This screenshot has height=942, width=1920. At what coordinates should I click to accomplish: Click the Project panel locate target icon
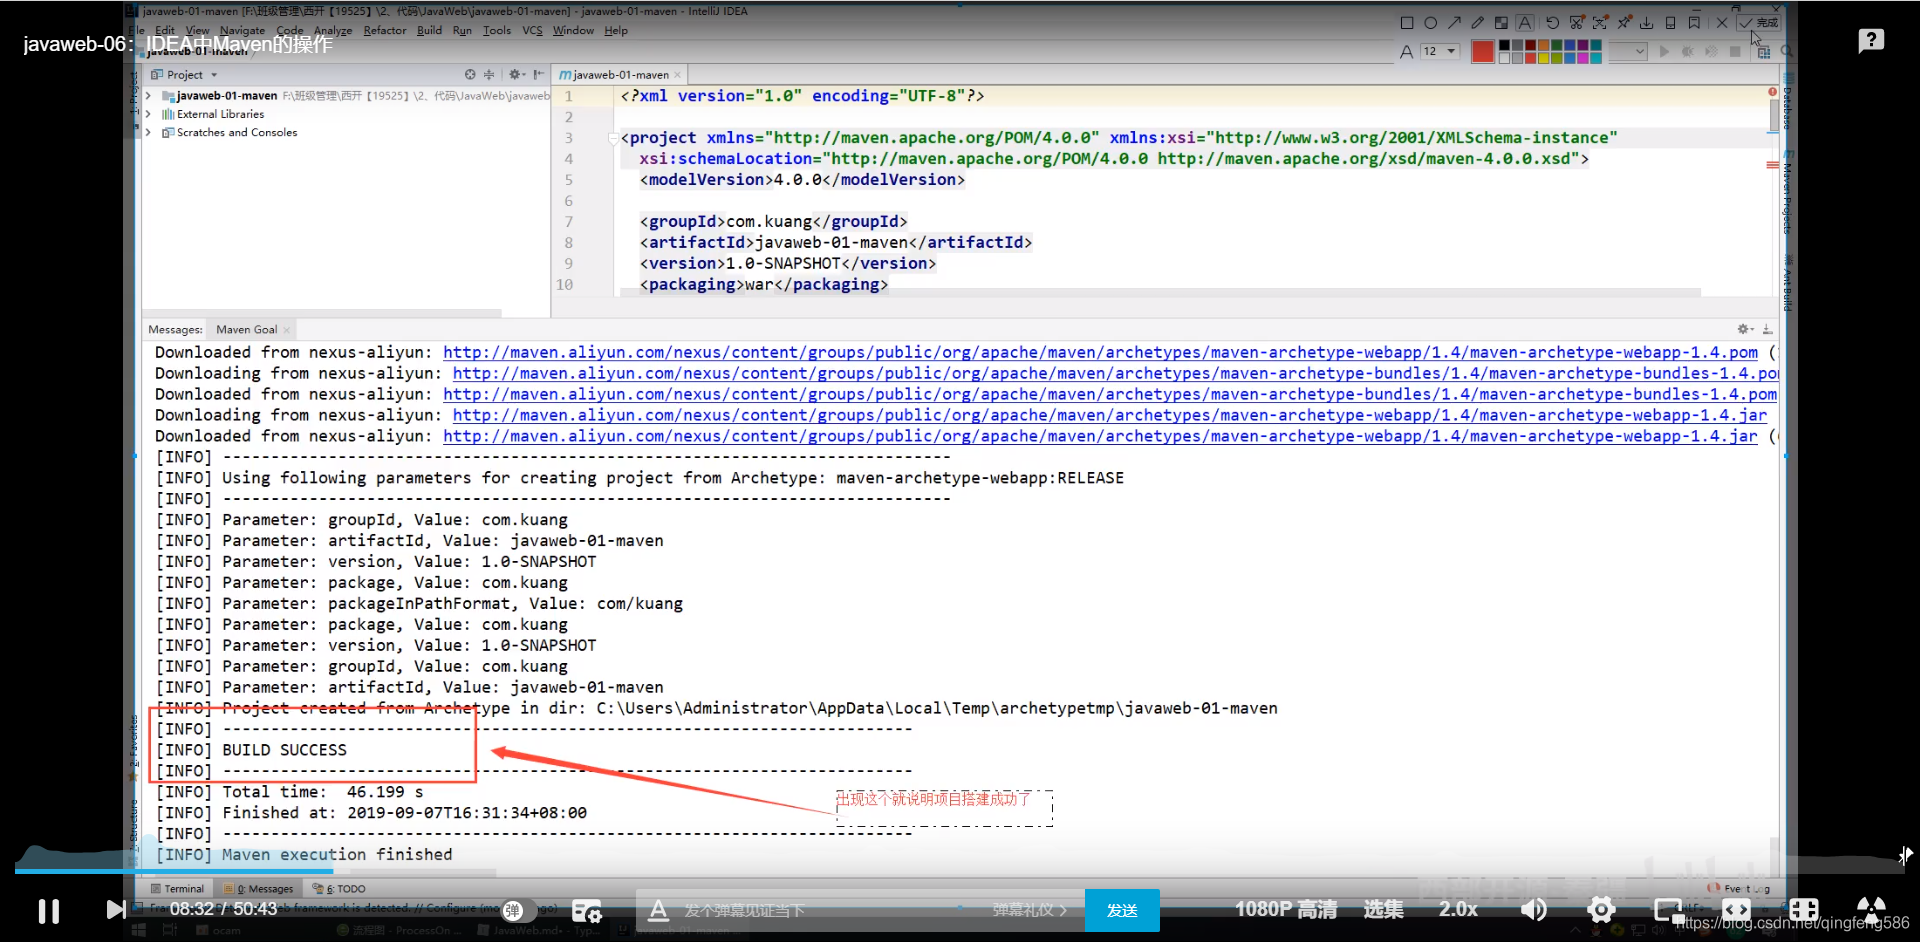point(470,75)
